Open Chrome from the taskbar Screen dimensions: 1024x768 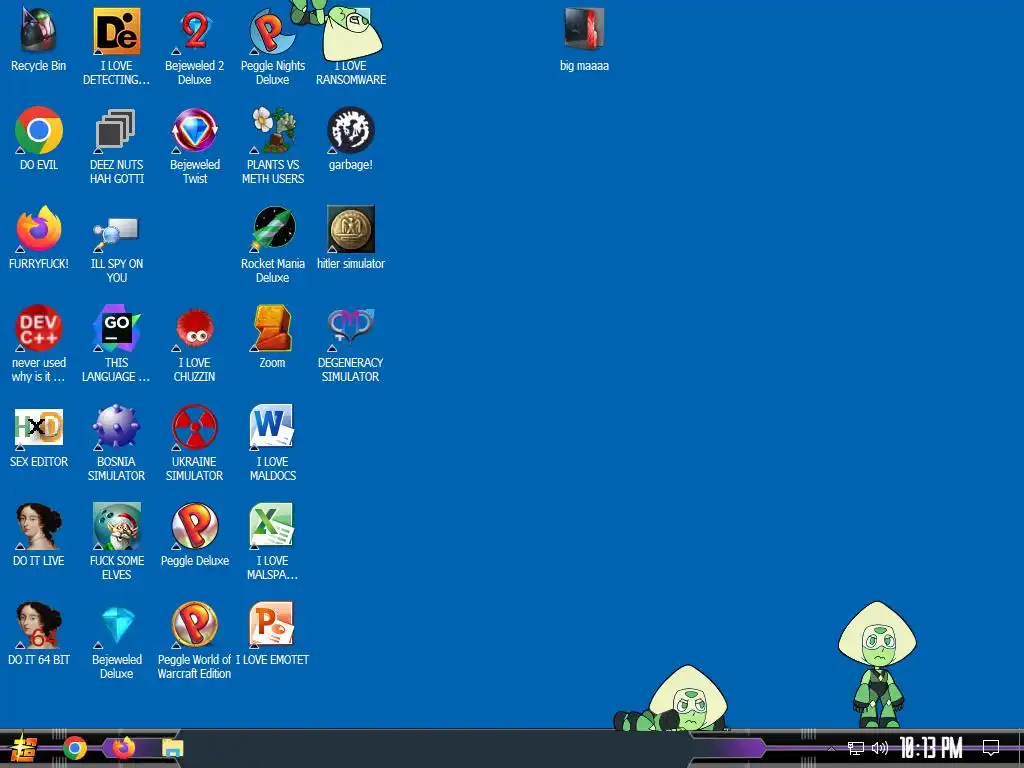pyautogui.click(x=75, y=748)
